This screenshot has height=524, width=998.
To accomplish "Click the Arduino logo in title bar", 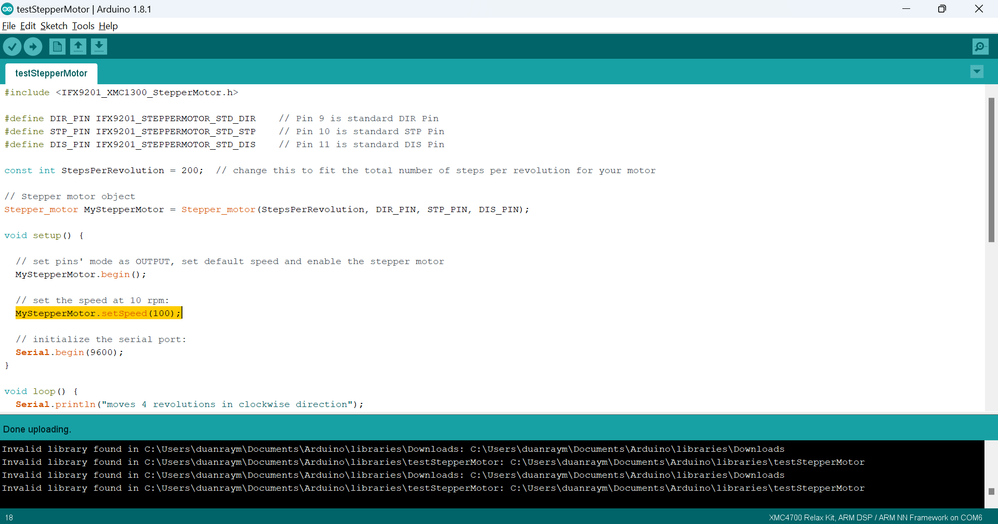I will [8, 9].
